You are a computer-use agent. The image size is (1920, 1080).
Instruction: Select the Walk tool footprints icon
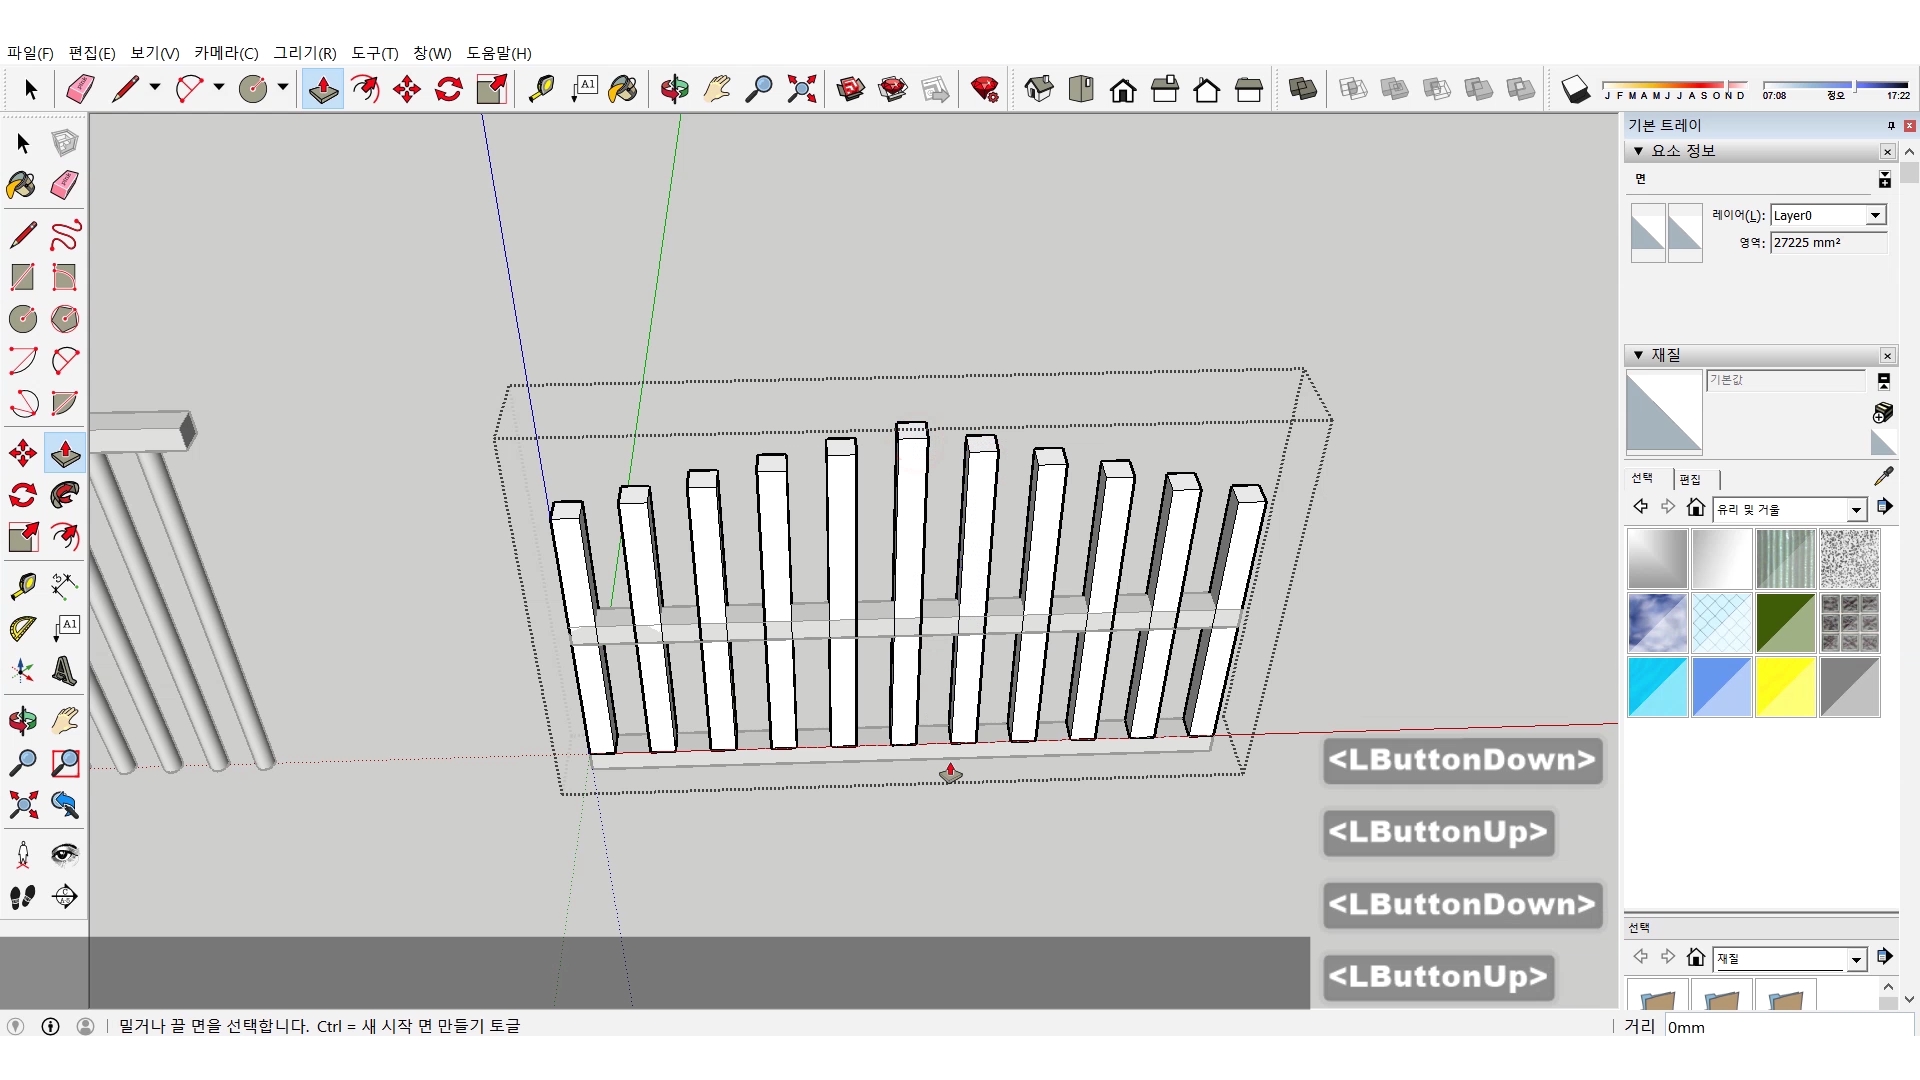(x=22, y=897)
